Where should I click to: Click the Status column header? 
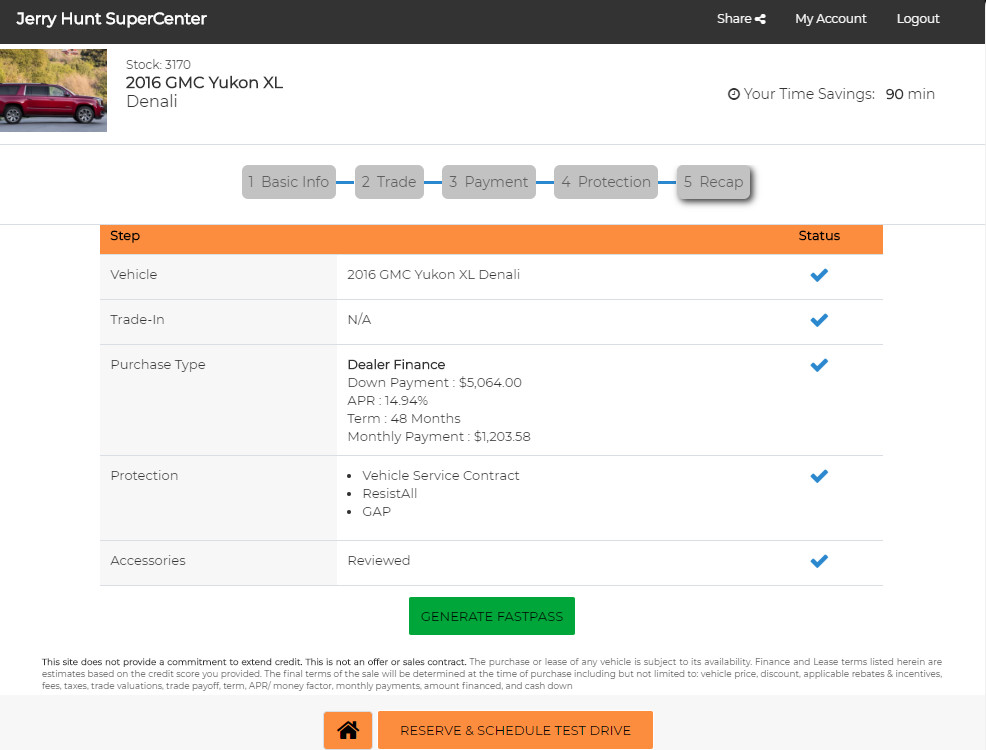point(819,236)
